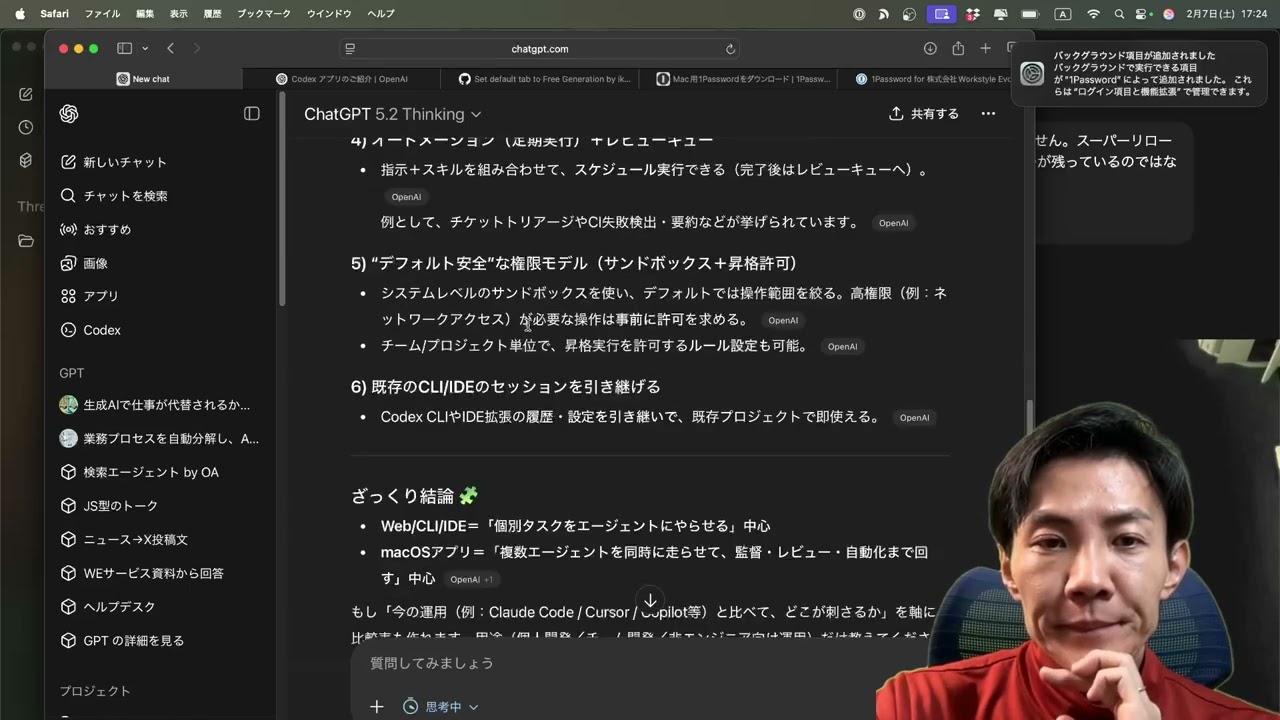Image resolution: width=1280 pixels, height=720 pixels.
Task: Click the clock icon in background window
Action: tap(26, 127)
